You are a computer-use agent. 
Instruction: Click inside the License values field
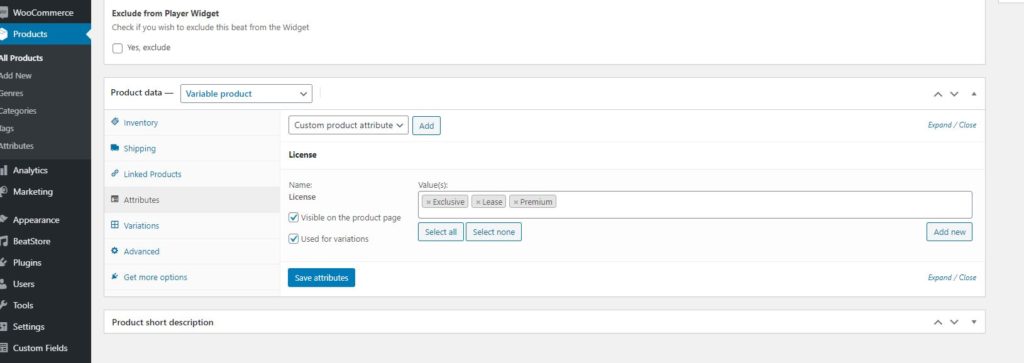(695, 205)
